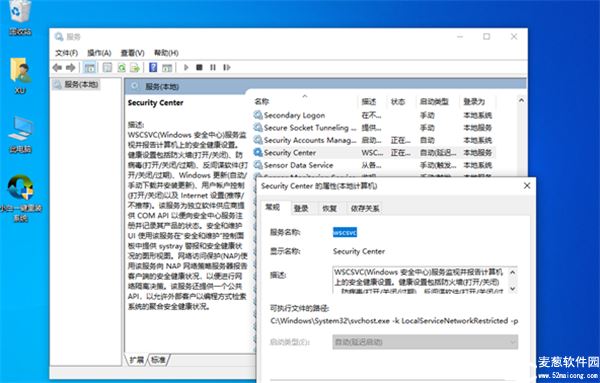Viewport: 600px width, 383px height.
Task: Start the selected service with play icon
Action: pyautogui.click(x=186, y=68)
